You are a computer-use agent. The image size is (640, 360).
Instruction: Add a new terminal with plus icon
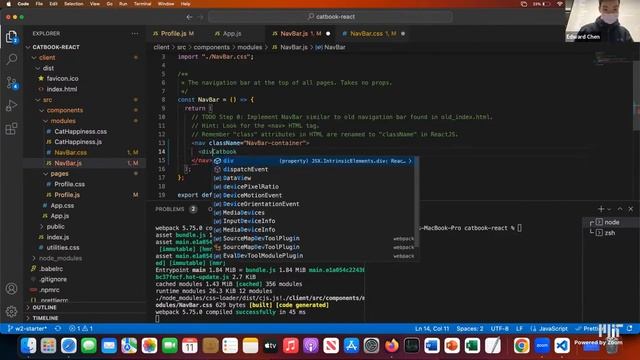(x=600, y=209)
